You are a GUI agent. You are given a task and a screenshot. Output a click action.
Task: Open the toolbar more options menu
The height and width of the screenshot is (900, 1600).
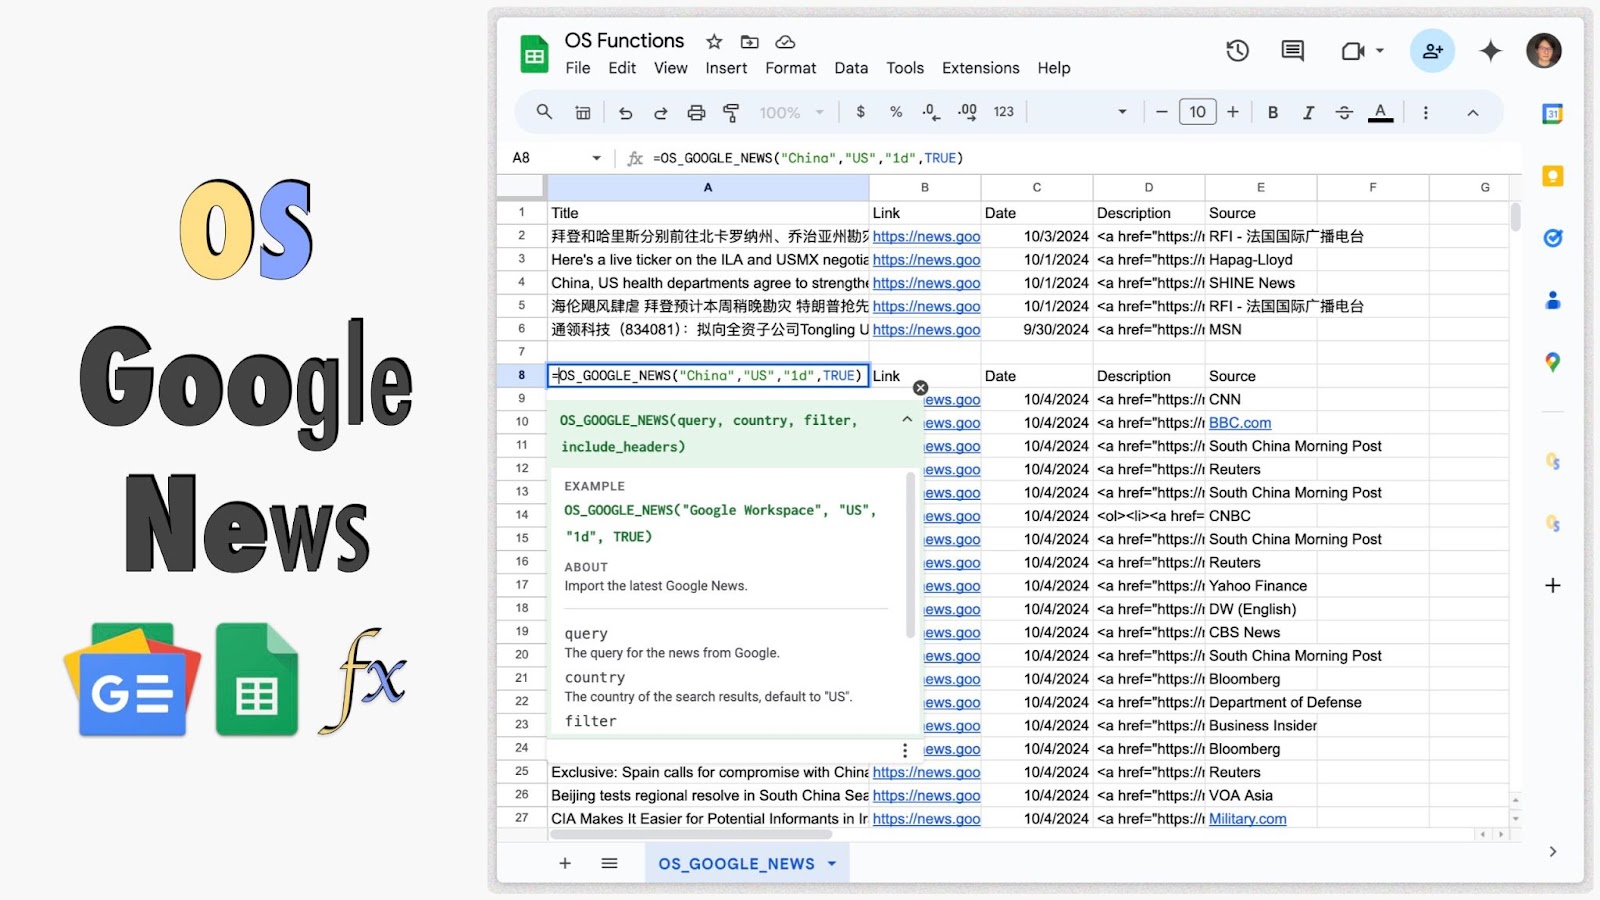click(x=1426, y=113)
